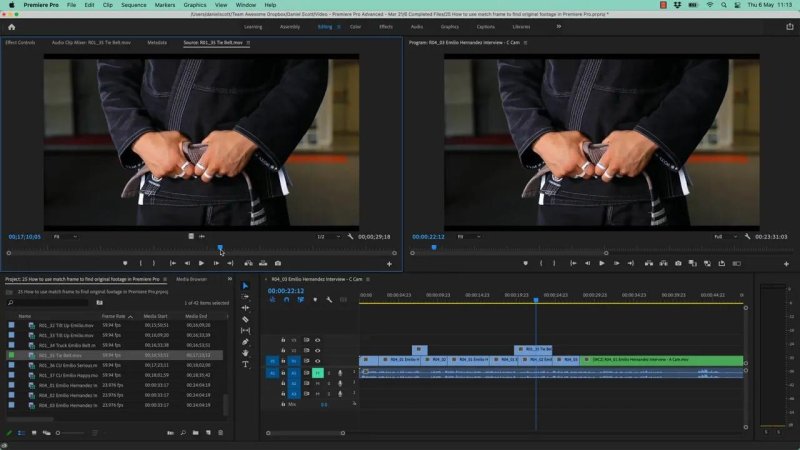
Task: Open Source monitor Fit zoom dropdown
Action: [x=65, y=237]
